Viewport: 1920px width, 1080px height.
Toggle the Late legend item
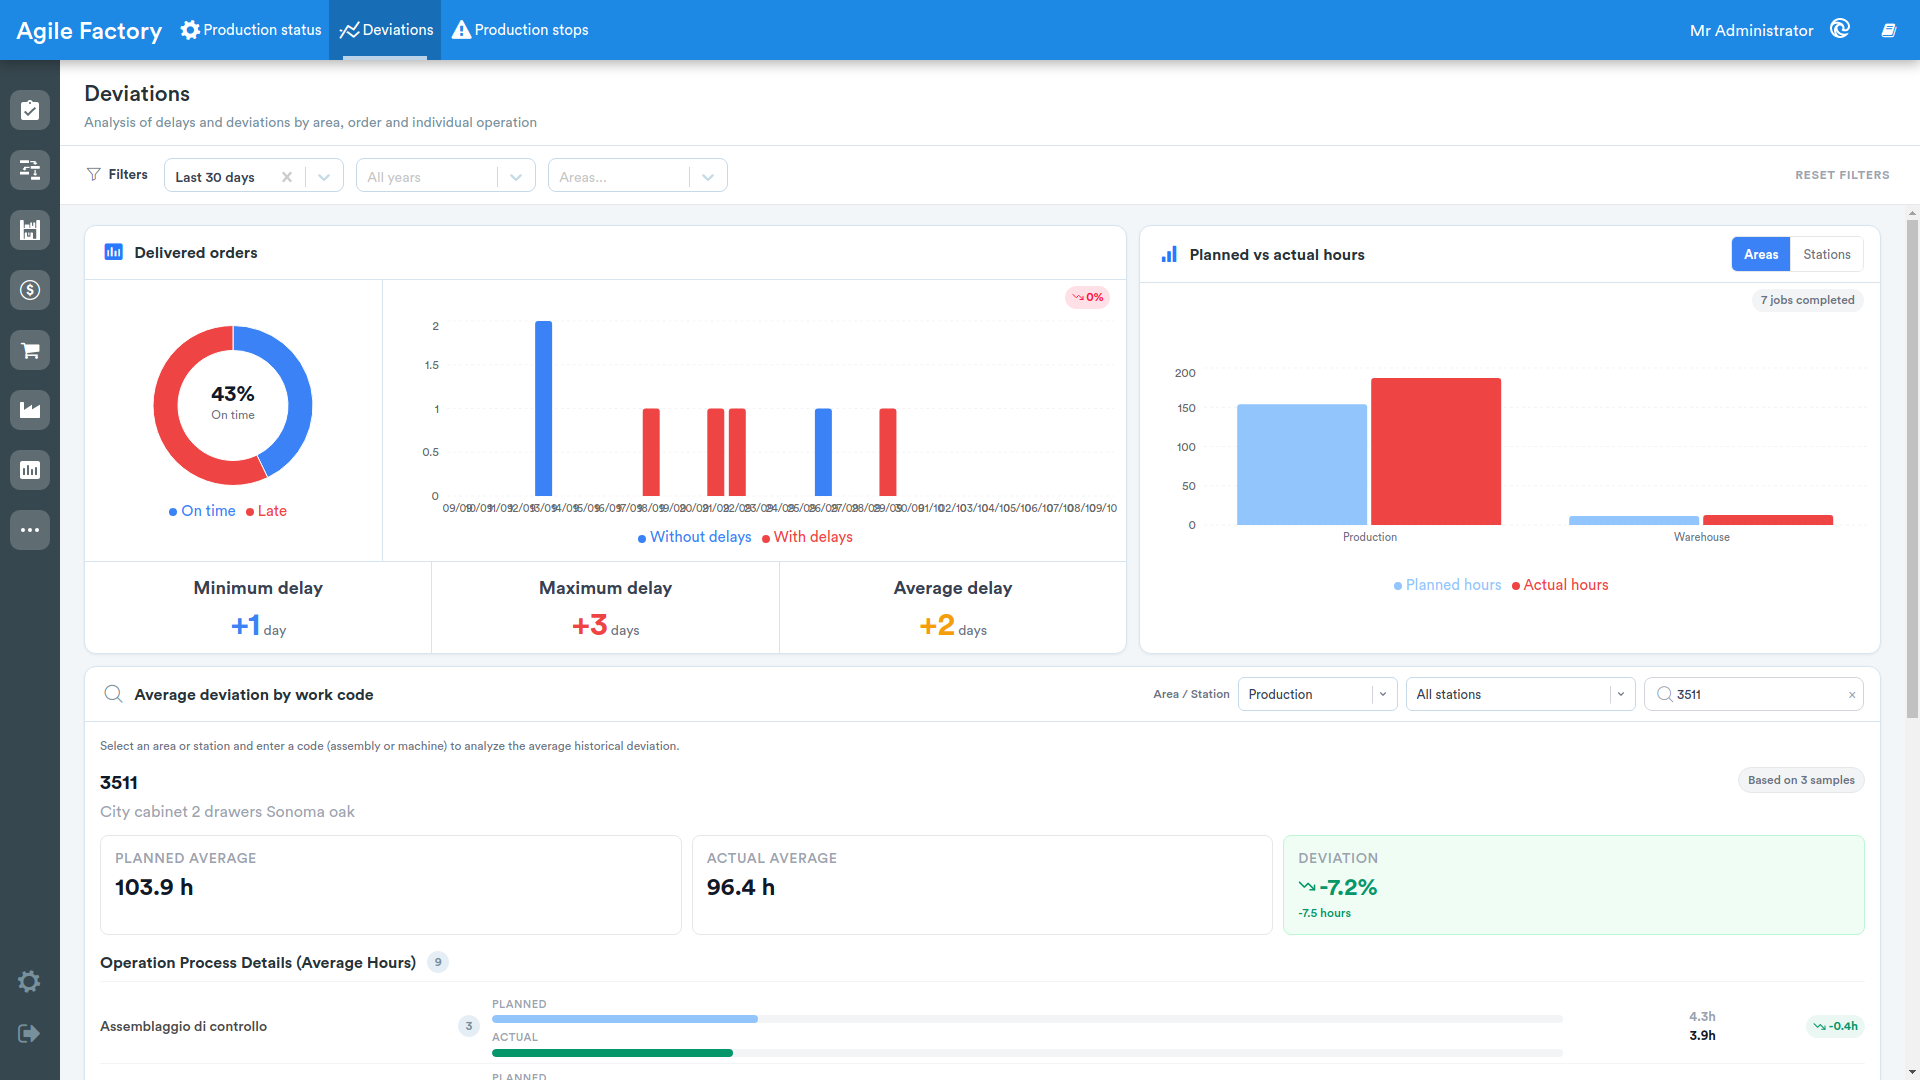tap(266, 511)
